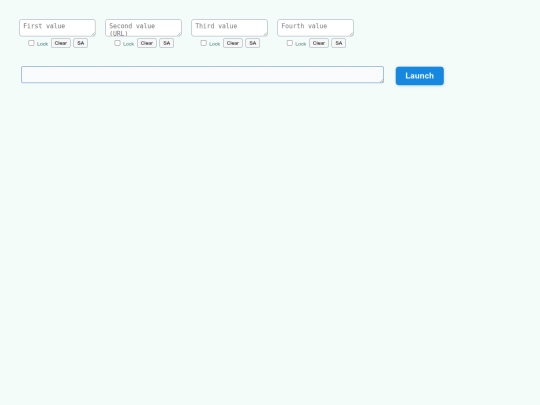
Task: Clear the Fourth value field
Action: [x=319, y=43]
